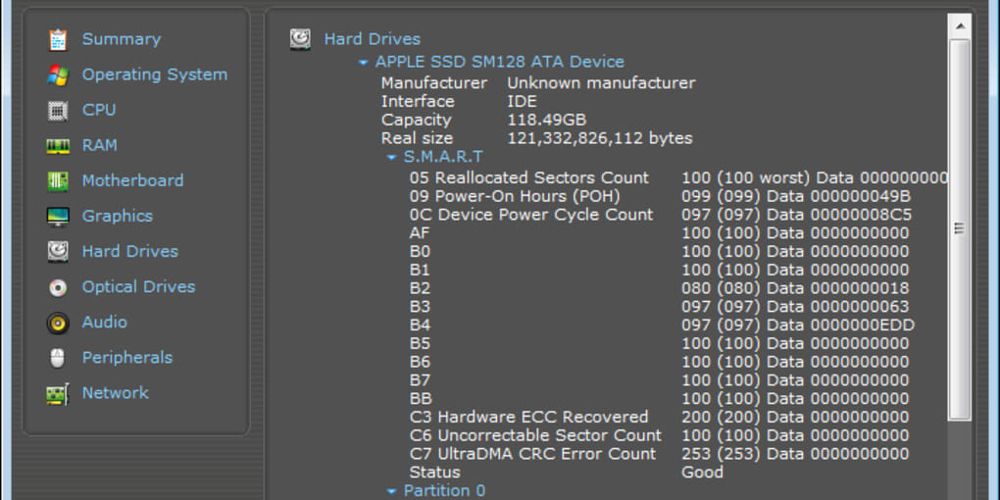1000x500 pixels.
Task: Collapse the APPLE SSD SM128 ATA Device node
Action: (x=364, y=62)
